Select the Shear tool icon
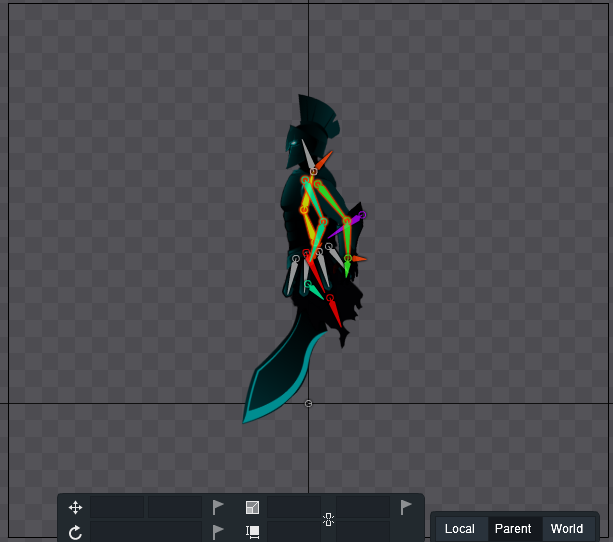The image size is (613, 542). (x=253, y=531)
